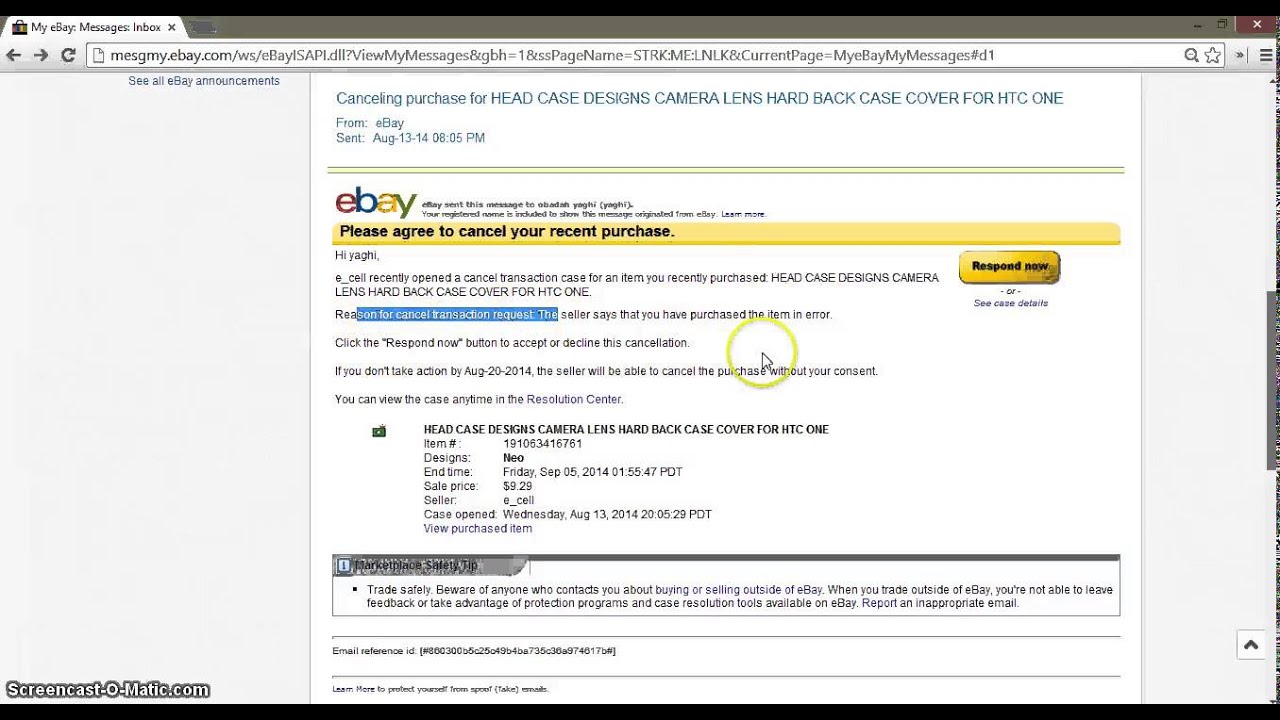Click item number 191063416761
This screenshot has width=1280, height=720.
coord(542,444)
